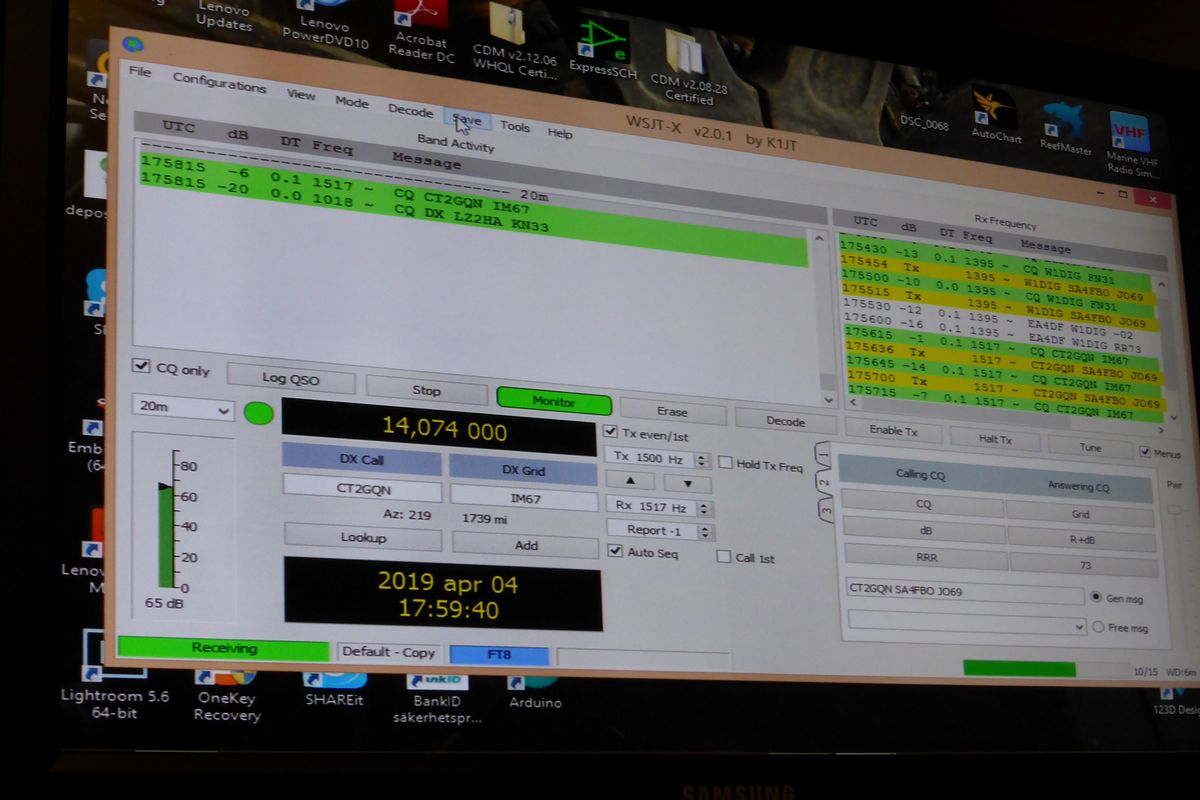Screen dimensions: 1200x800
Task: Toggle the CQ only checkbox
Action: pyautogui.click(x=141, y=367)
